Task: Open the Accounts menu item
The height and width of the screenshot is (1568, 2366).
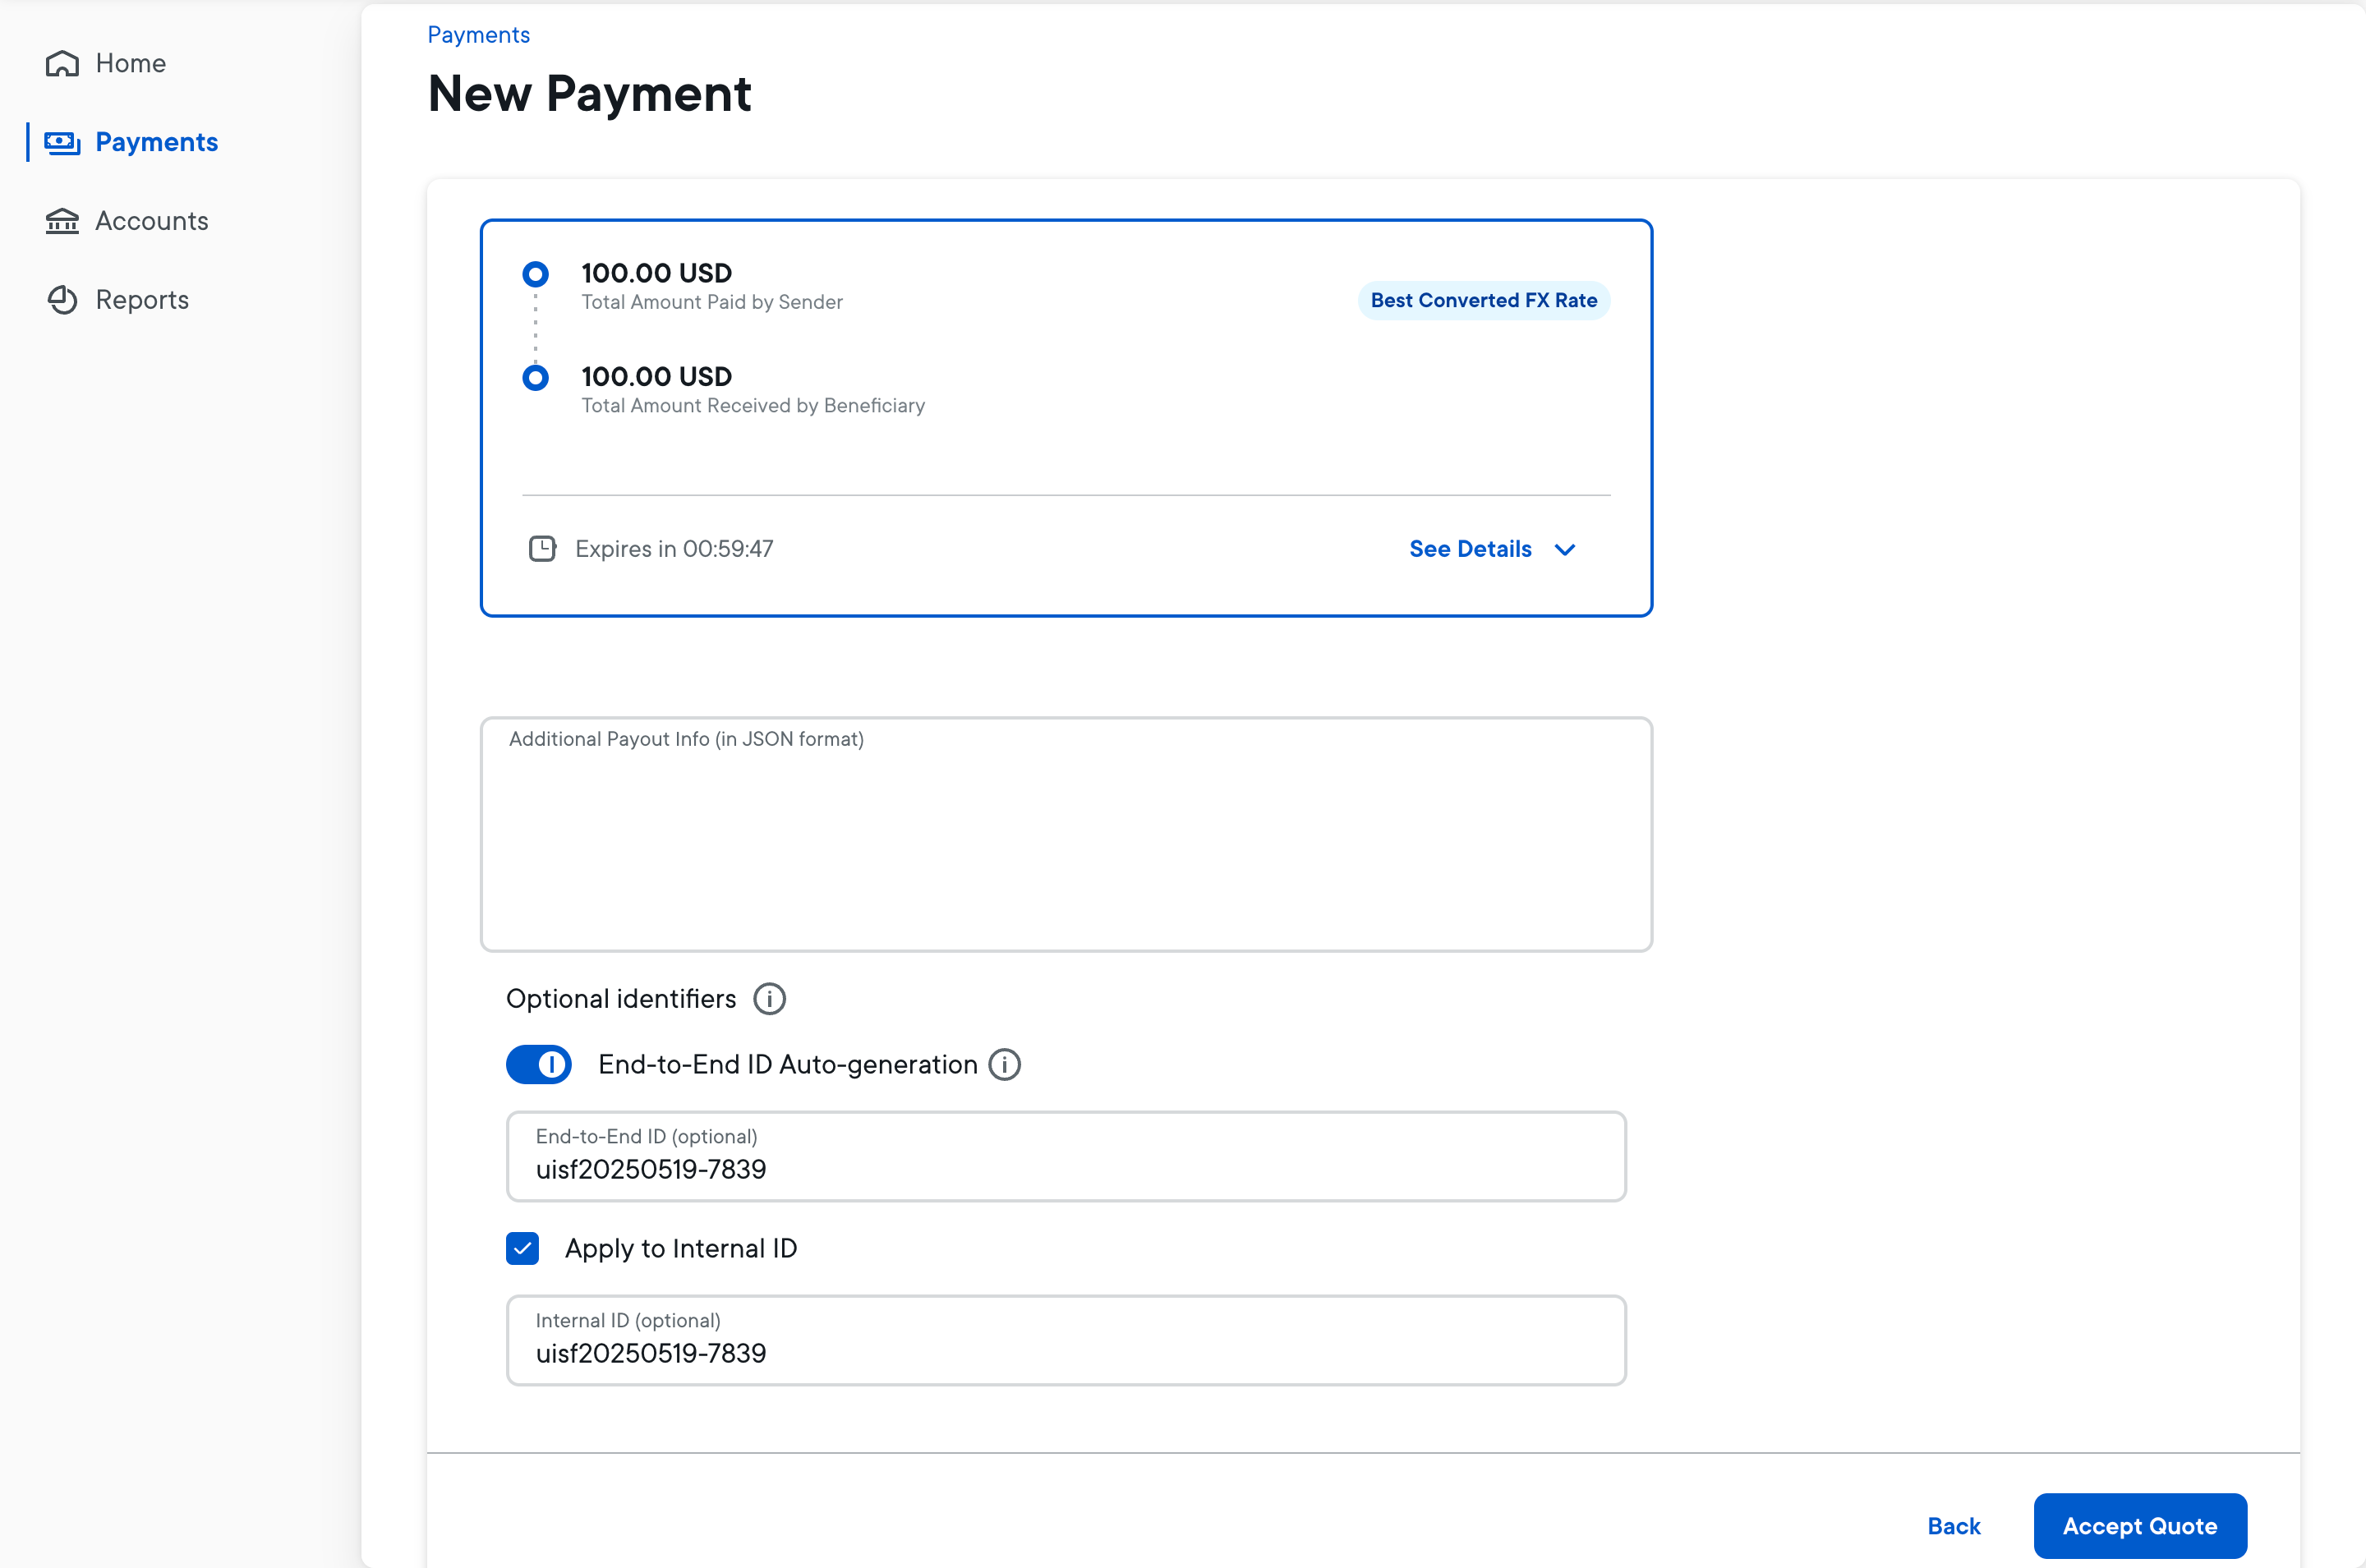Action: tap(152, 221)
